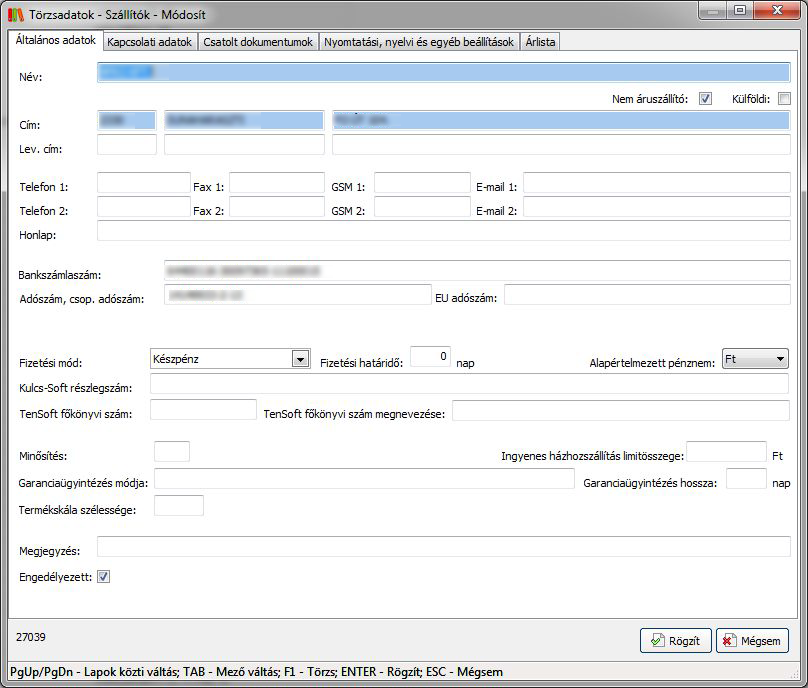
Task: Click the Fizetési határidő days field
Action: [x=430, y=358]
